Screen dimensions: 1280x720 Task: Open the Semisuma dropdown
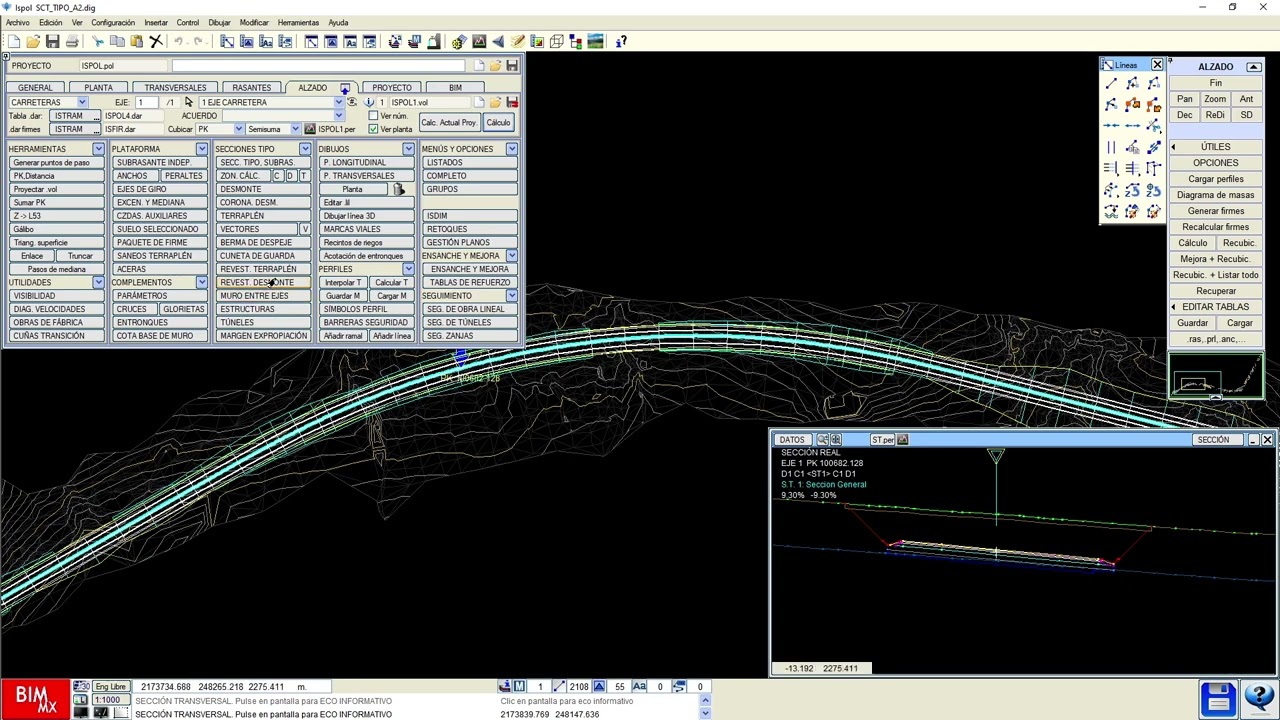(295, 129)
